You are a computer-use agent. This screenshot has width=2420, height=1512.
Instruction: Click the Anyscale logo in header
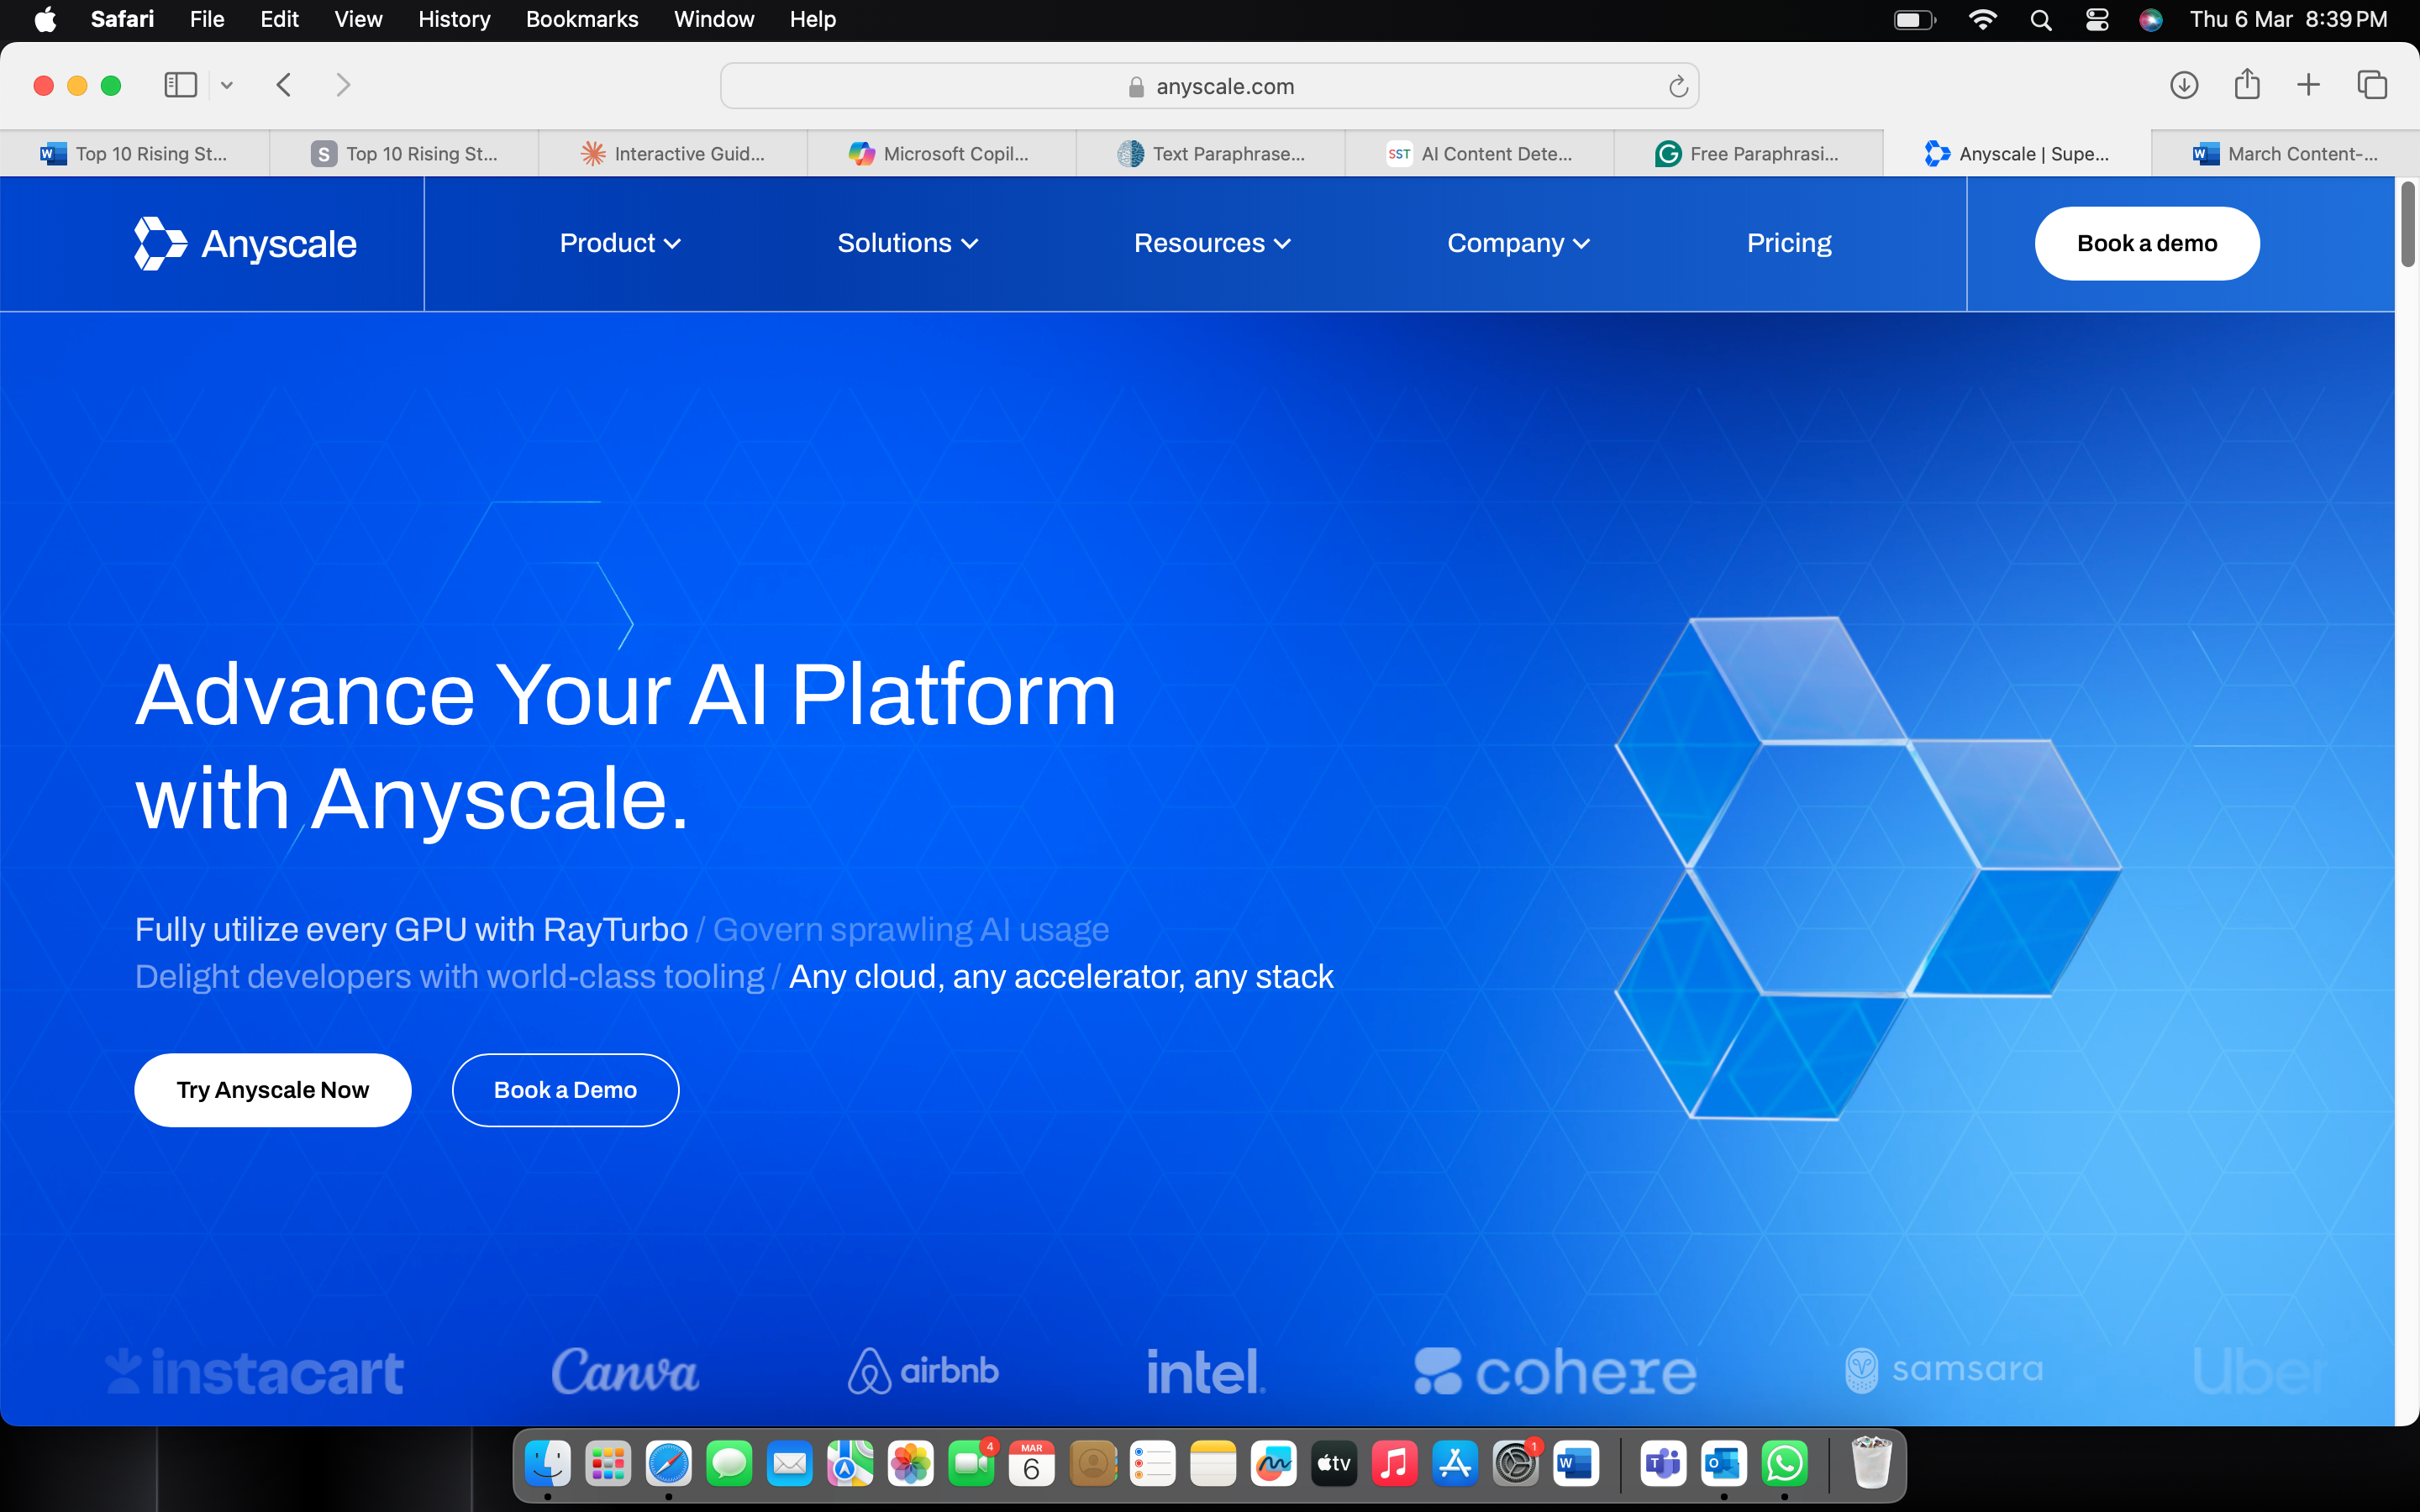click(x=246, y=243)
